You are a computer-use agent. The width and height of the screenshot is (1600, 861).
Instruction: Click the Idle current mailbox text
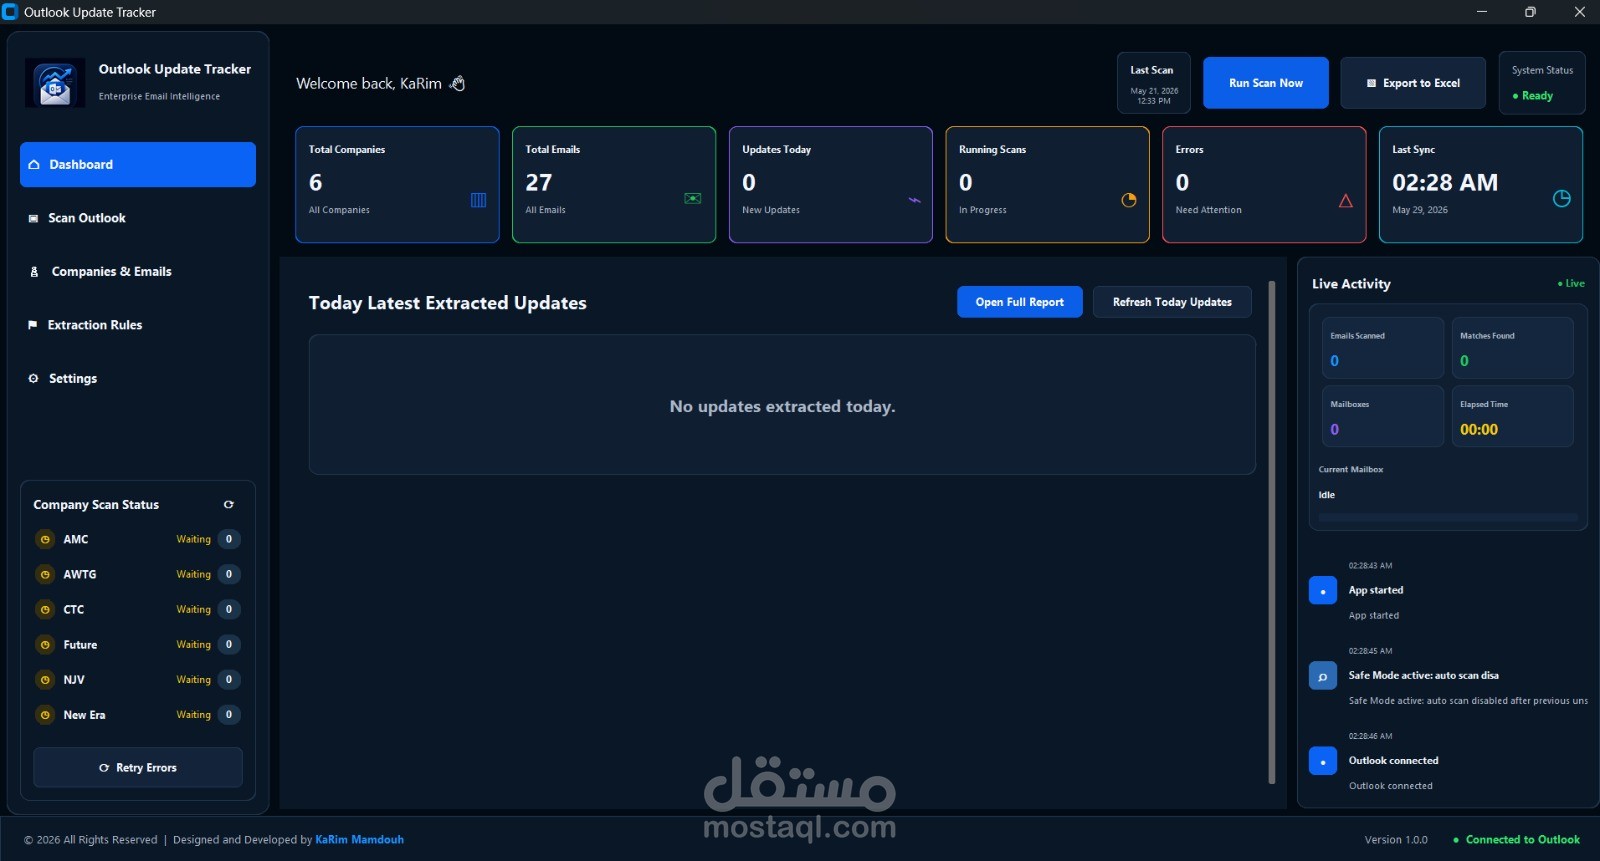pyautogui.click(x=1326, y=495)
